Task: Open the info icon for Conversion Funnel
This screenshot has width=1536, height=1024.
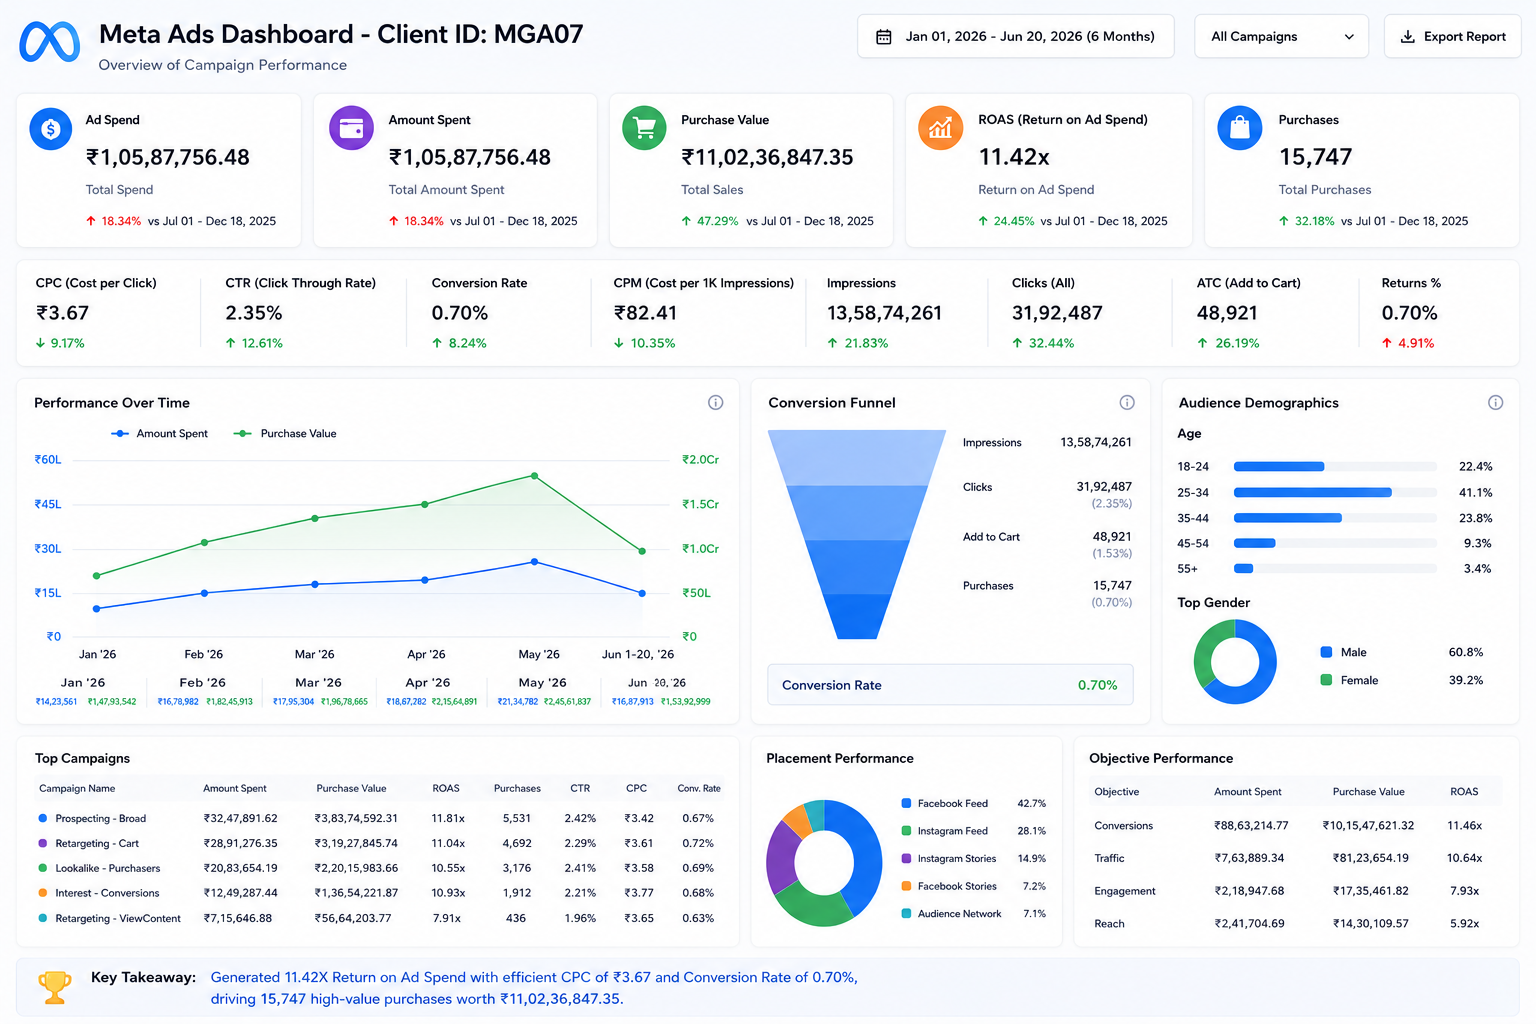Action: [x=1127, y=403]
